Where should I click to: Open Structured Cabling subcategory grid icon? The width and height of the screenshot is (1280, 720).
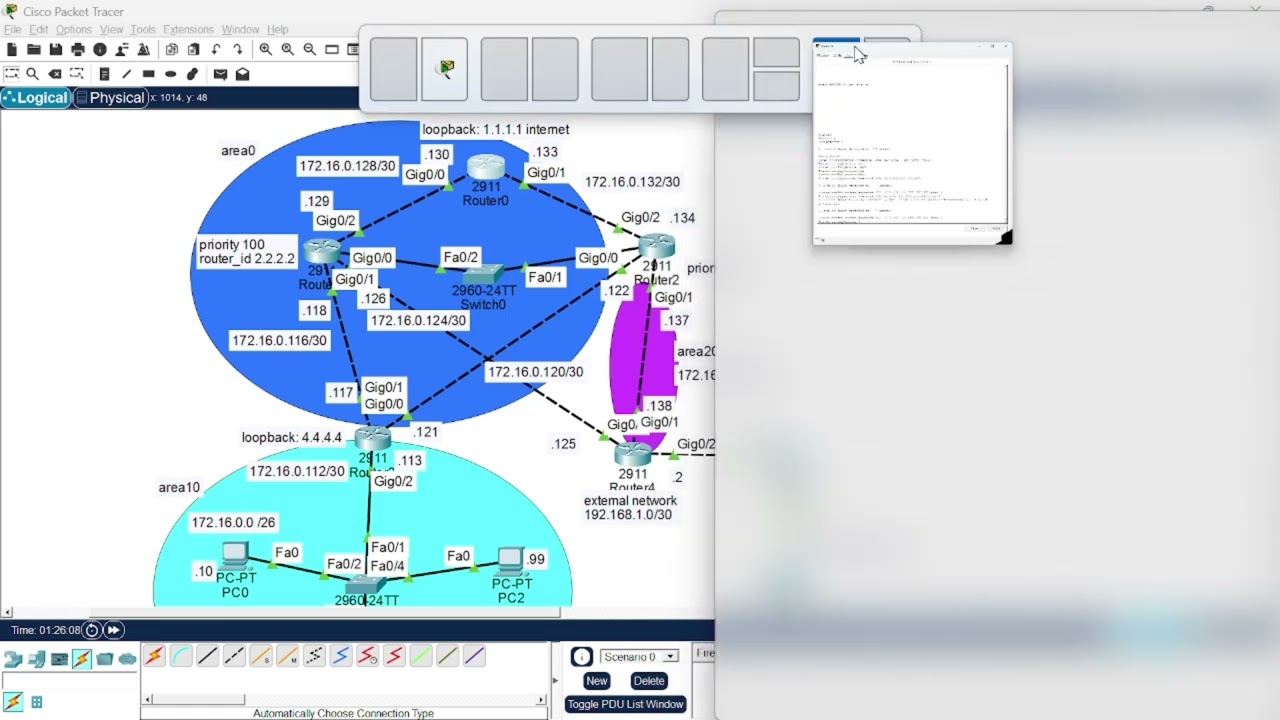pos(37,702)
